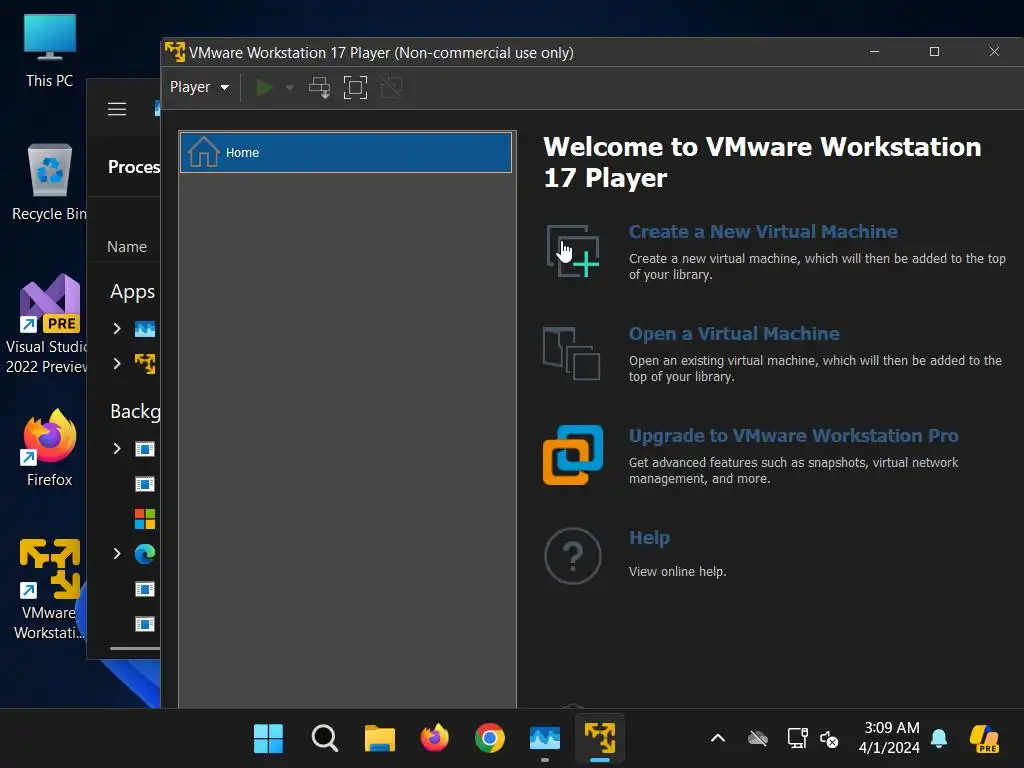Open the Player menu dropdown
Screen dimensions: 1024x768
[x=199, y=87]
